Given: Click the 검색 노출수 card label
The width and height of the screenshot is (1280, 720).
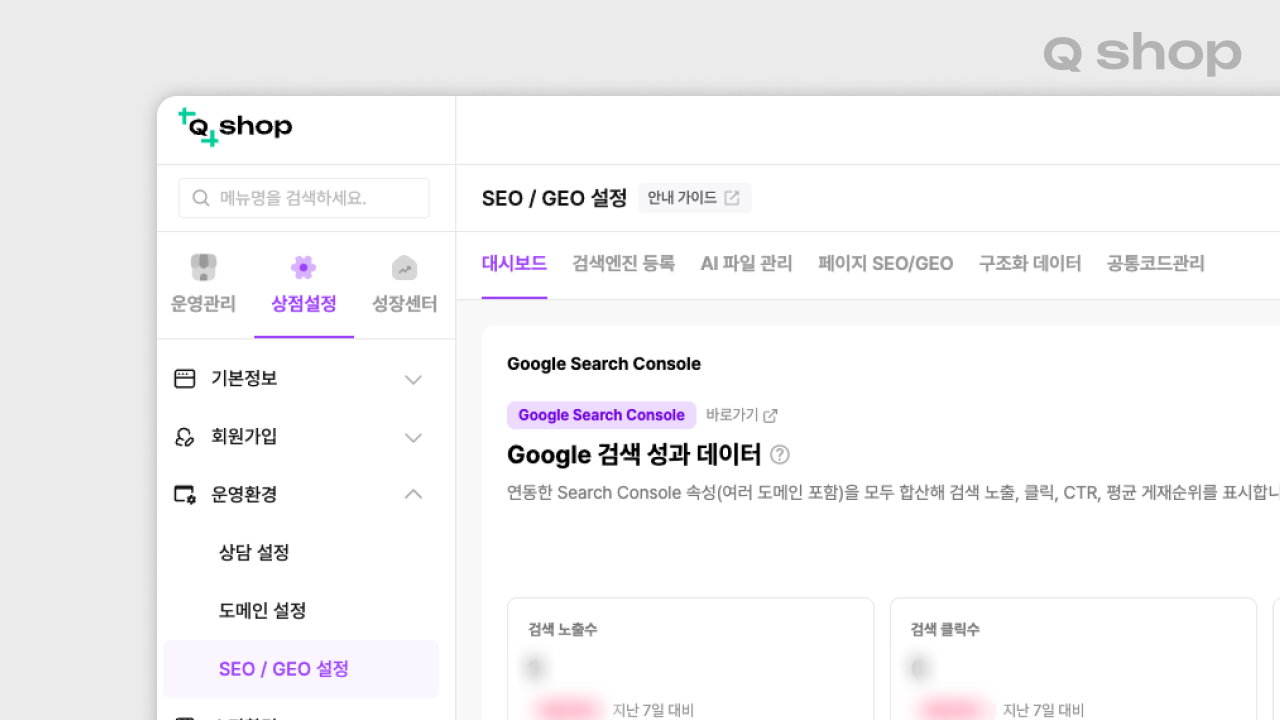Looking at the screenshot, I should (563, 629).
